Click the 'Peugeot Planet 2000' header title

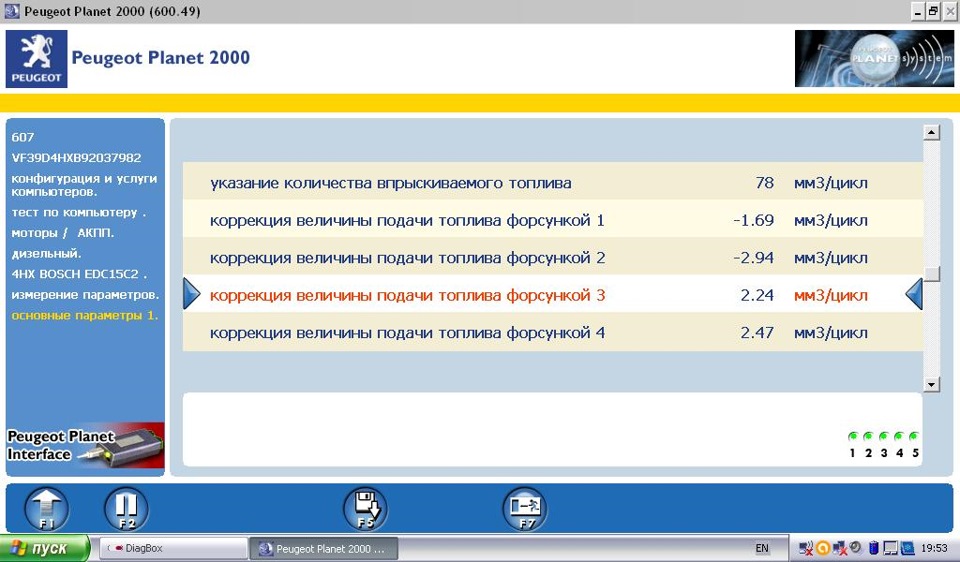click(161, 58)
